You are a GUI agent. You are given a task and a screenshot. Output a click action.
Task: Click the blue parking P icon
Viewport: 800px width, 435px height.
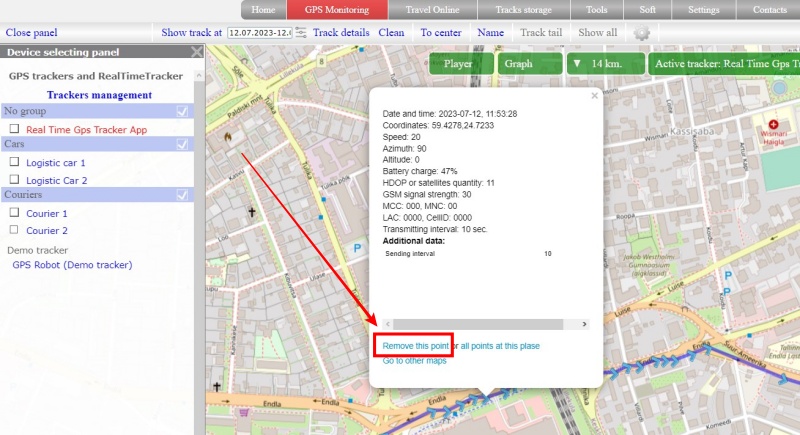[x=356, y=246]
